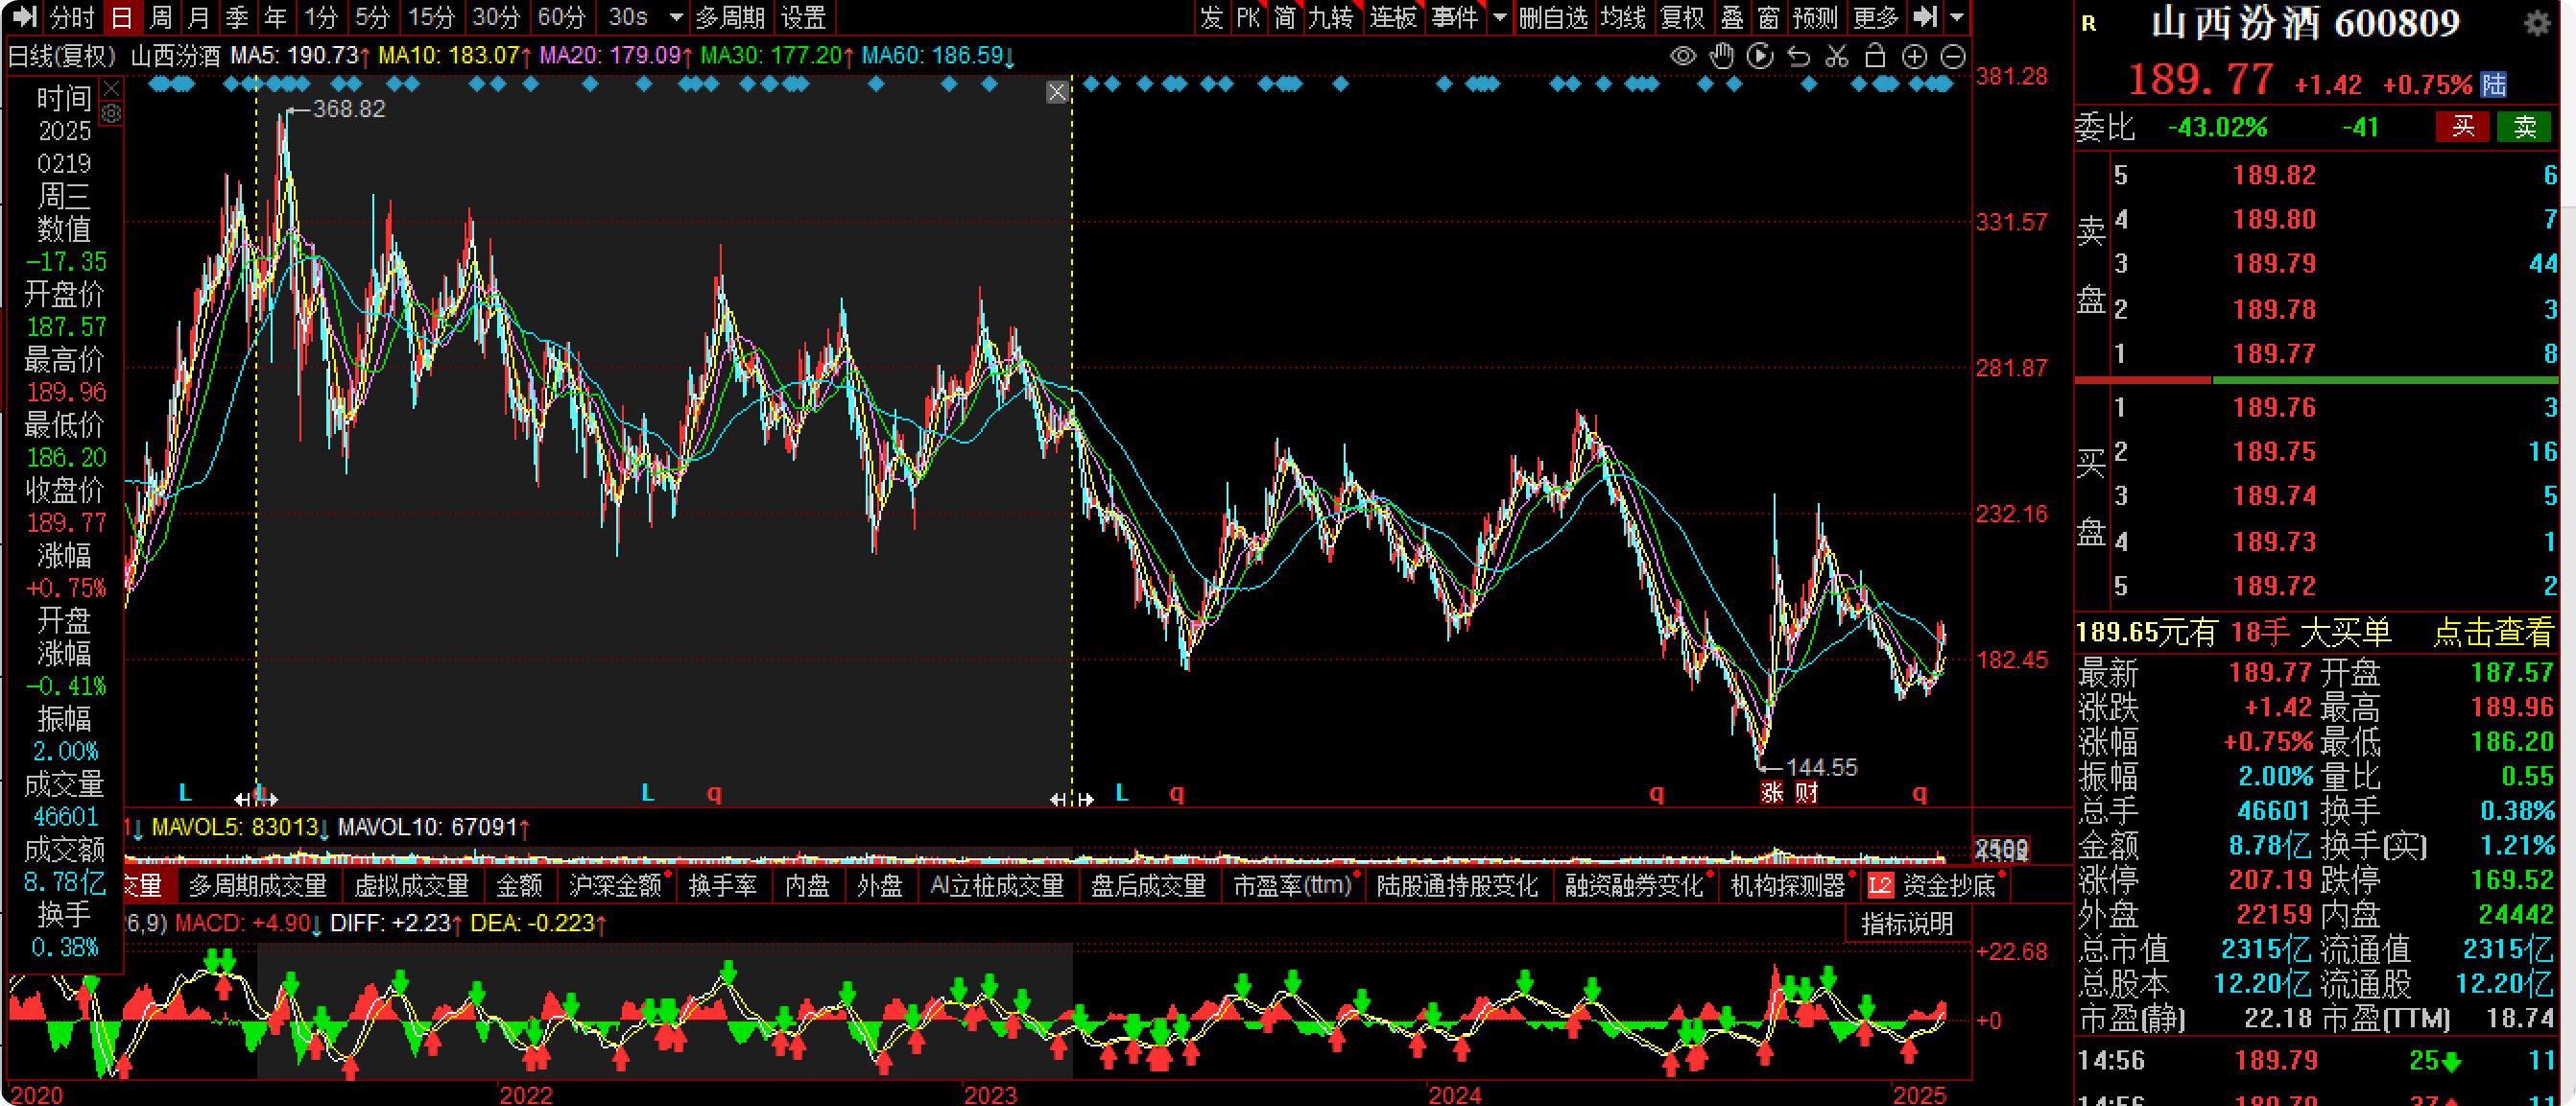Click the chart replay play icon
Image resolution: width=2576 pixels, height=1106 pixels.
[1759, 57]
